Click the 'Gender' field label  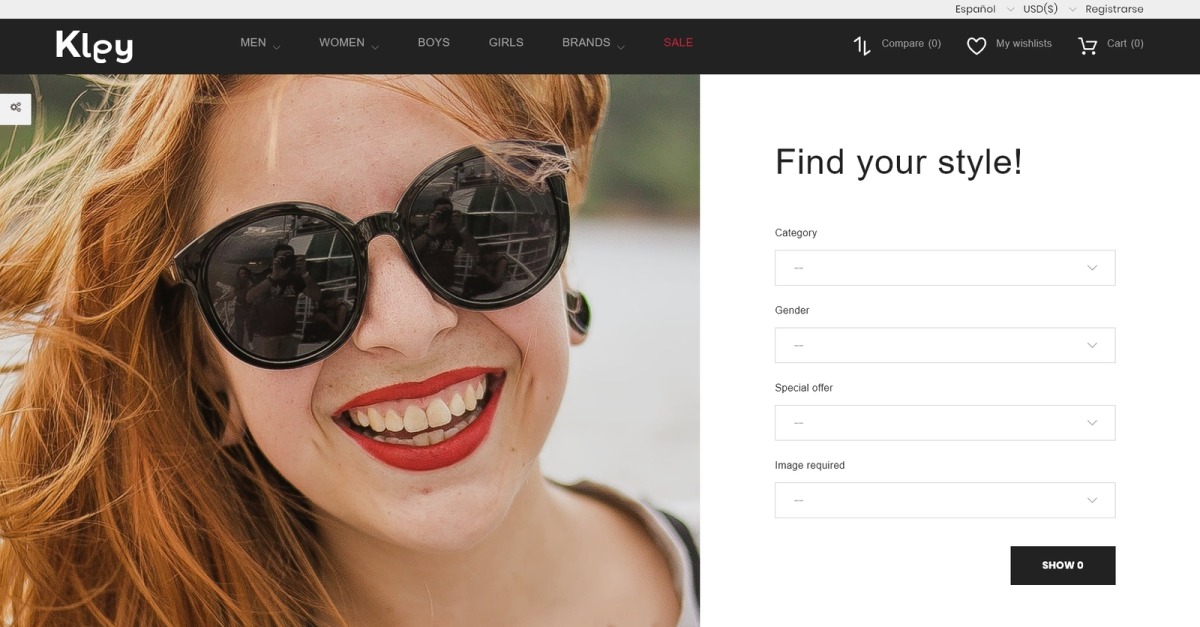click(792, 310)
